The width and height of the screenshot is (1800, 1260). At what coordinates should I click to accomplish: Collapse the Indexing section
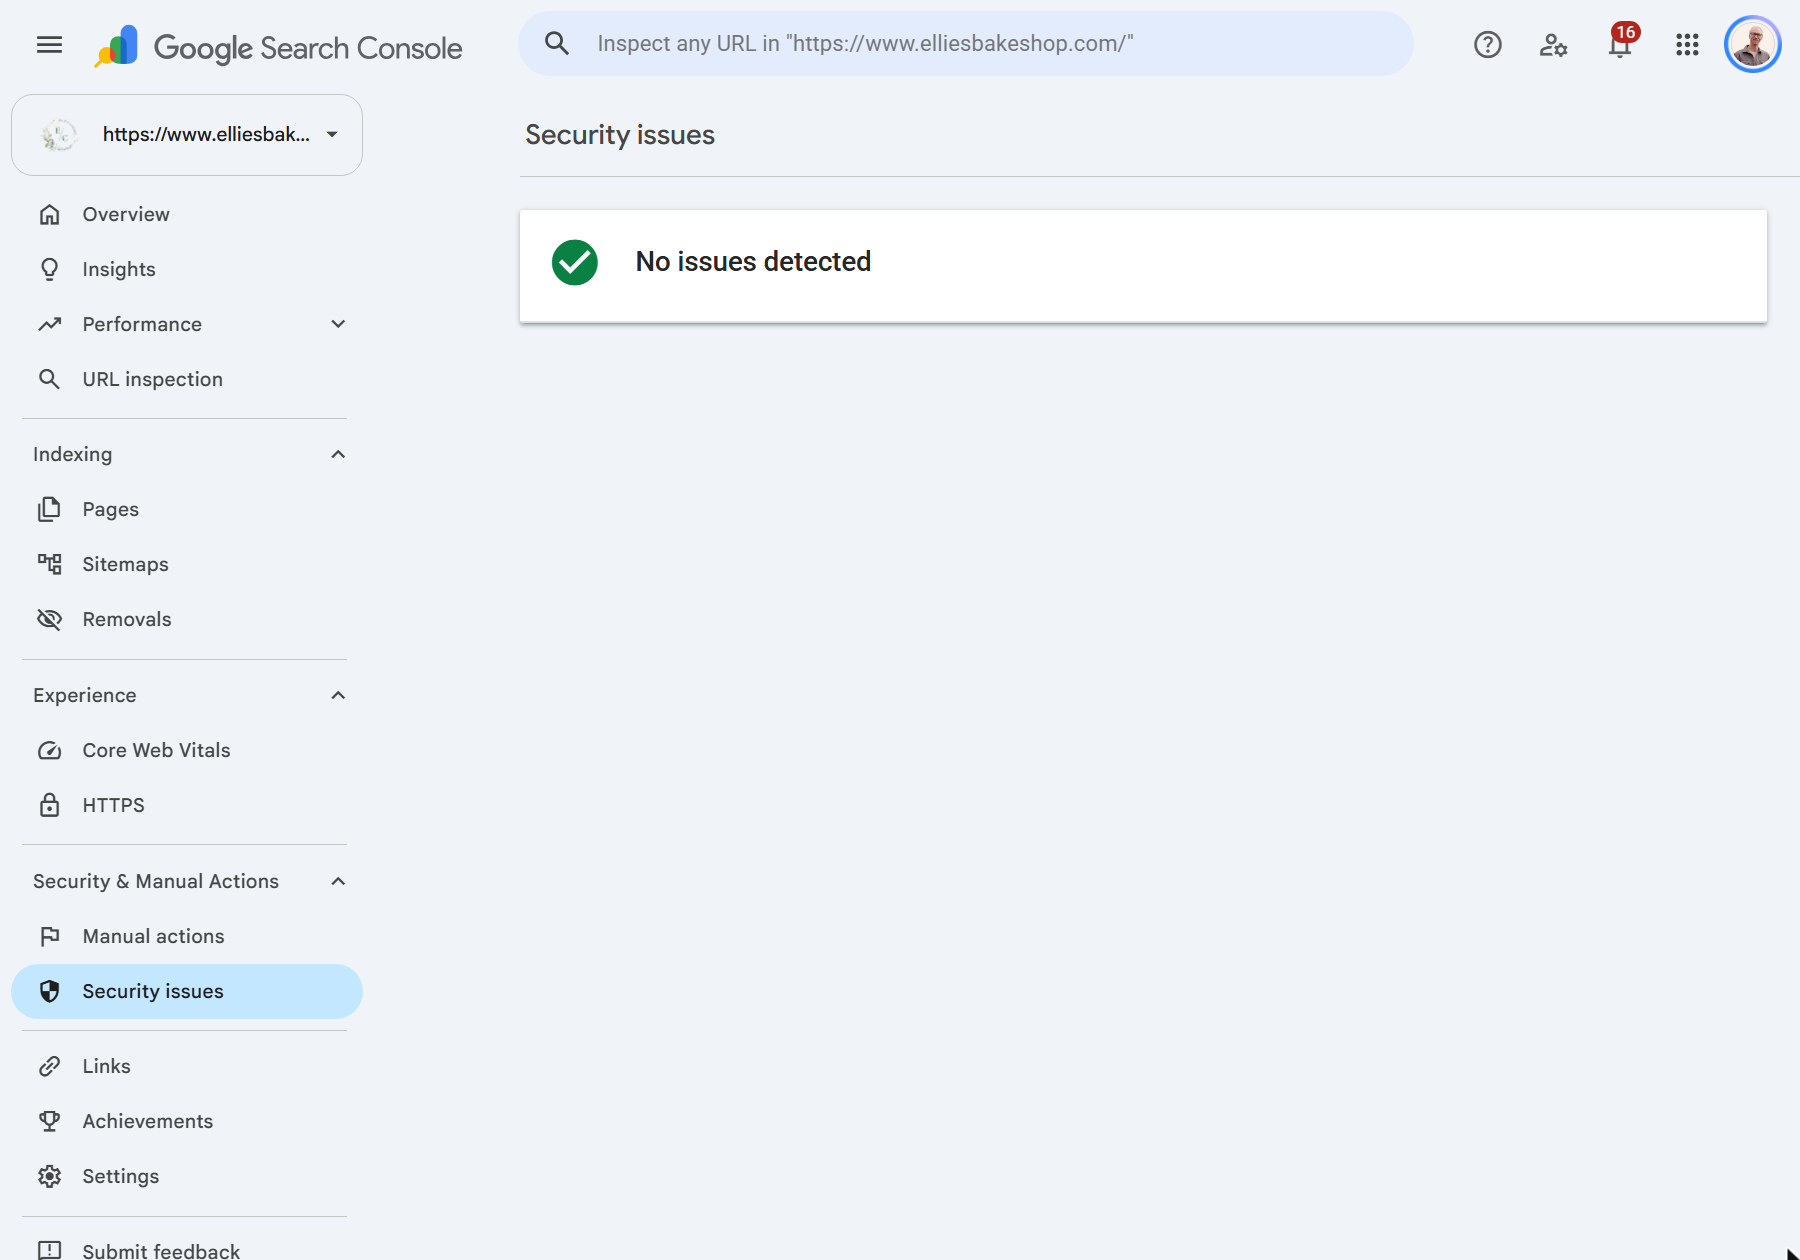tap(338, 455)
